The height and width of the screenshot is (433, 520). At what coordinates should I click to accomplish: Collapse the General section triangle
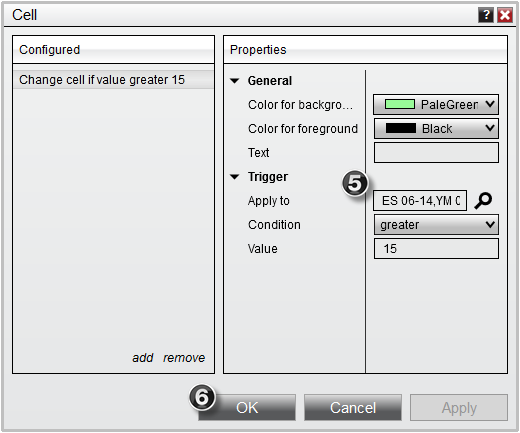[x=235, y=81]
